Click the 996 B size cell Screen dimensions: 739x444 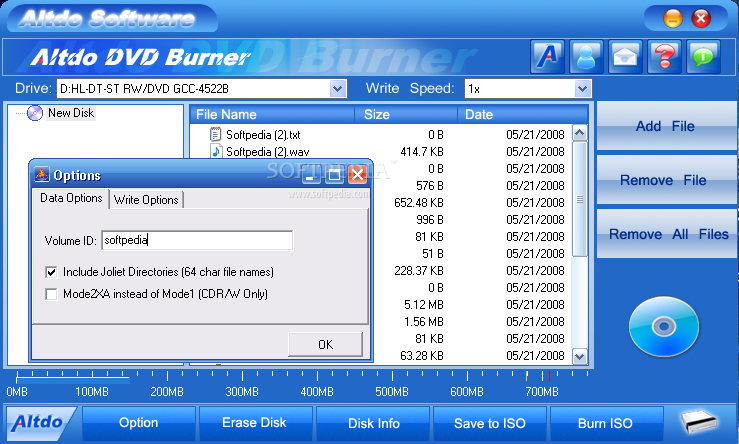pos(430,220)
